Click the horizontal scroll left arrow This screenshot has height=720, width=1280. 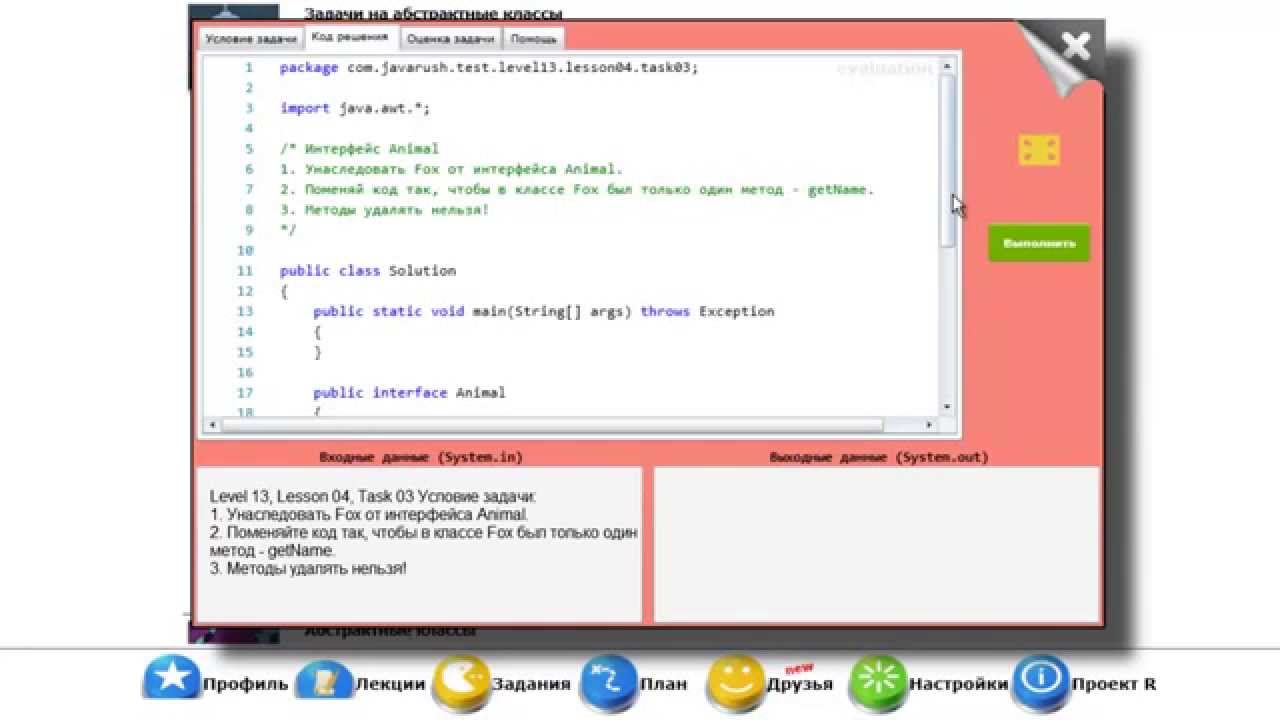211,425
